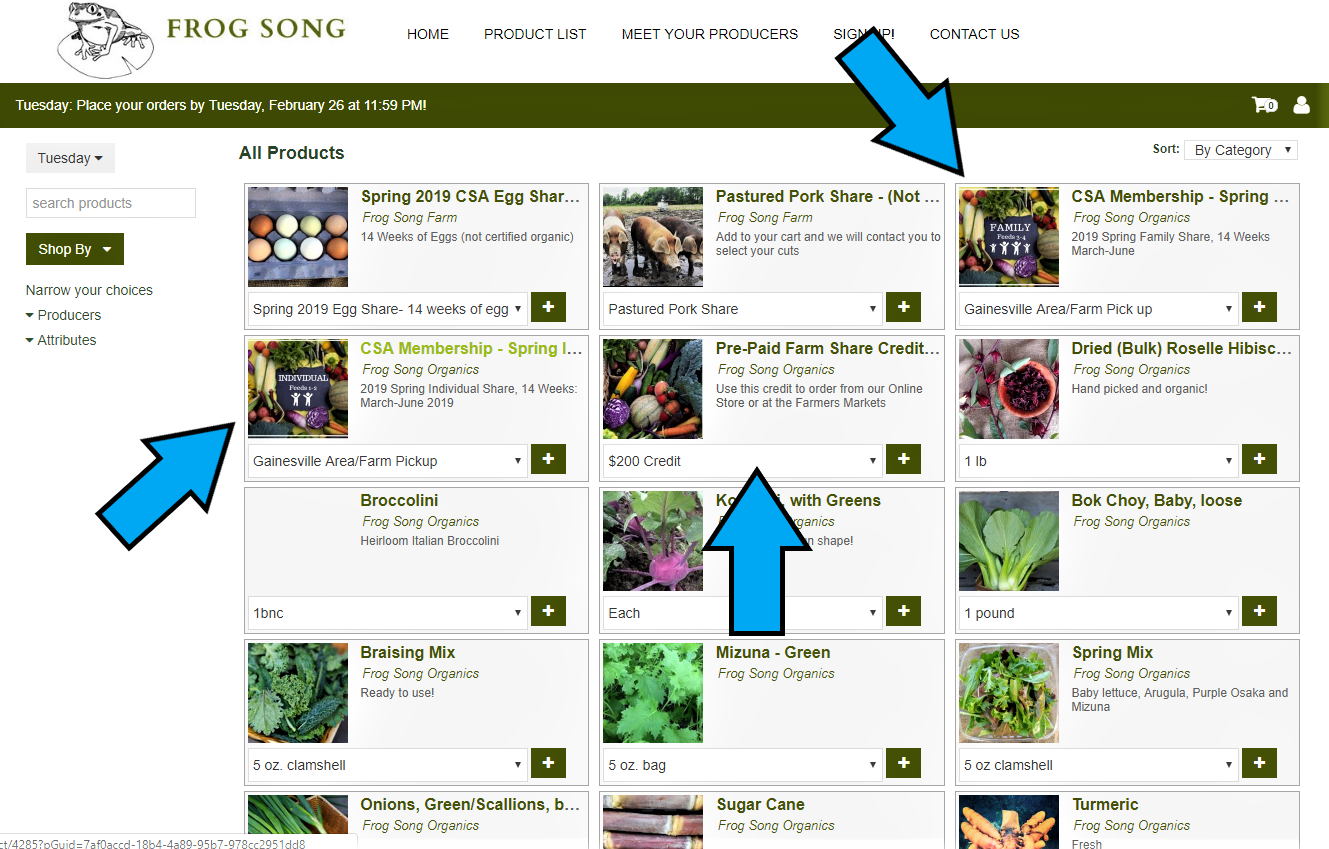Go to Product List in navigation
The width and height of the screenshot is (1329, 849).
[x=535, y=34]
